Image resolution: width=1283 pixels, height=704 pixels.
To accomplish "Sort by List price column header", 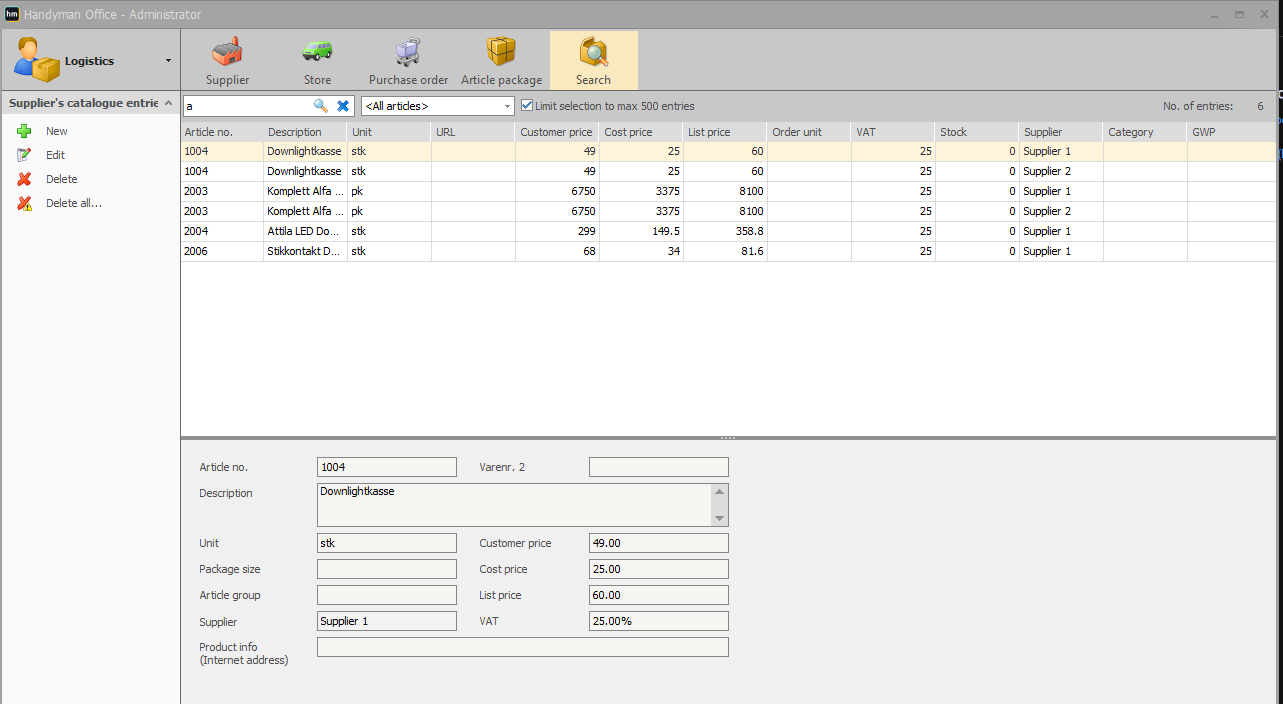I will [725, 132].
